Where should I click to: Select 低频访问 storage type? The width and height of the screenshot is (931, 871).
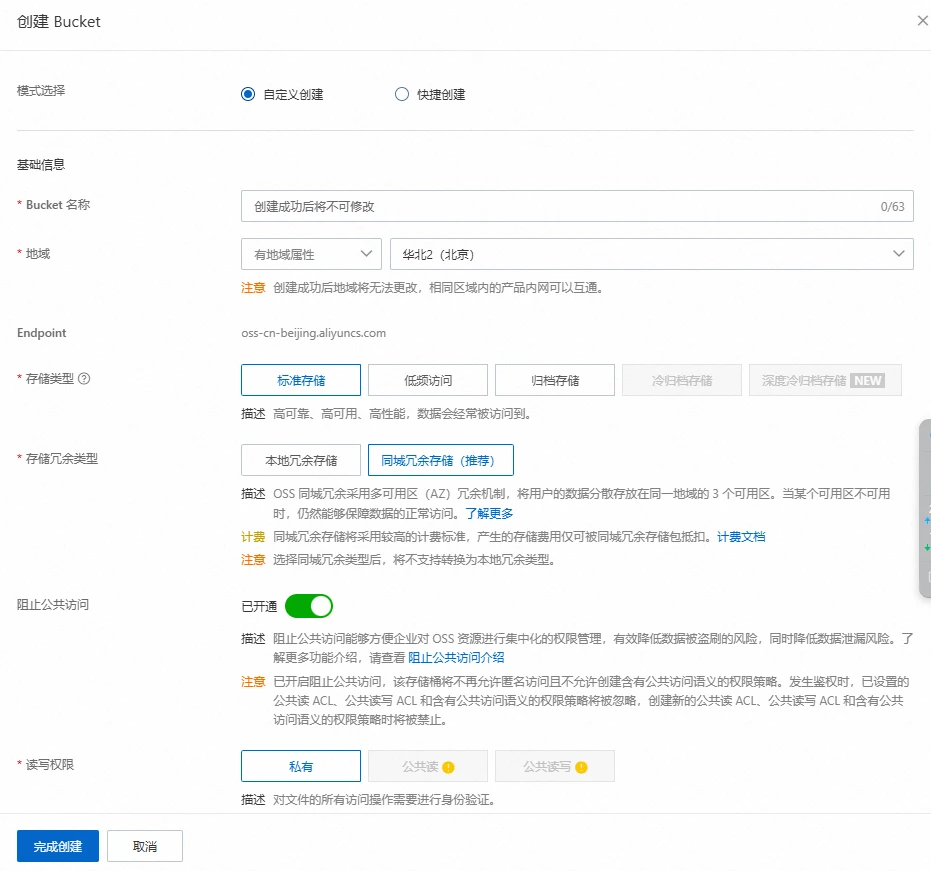point(428,380)
